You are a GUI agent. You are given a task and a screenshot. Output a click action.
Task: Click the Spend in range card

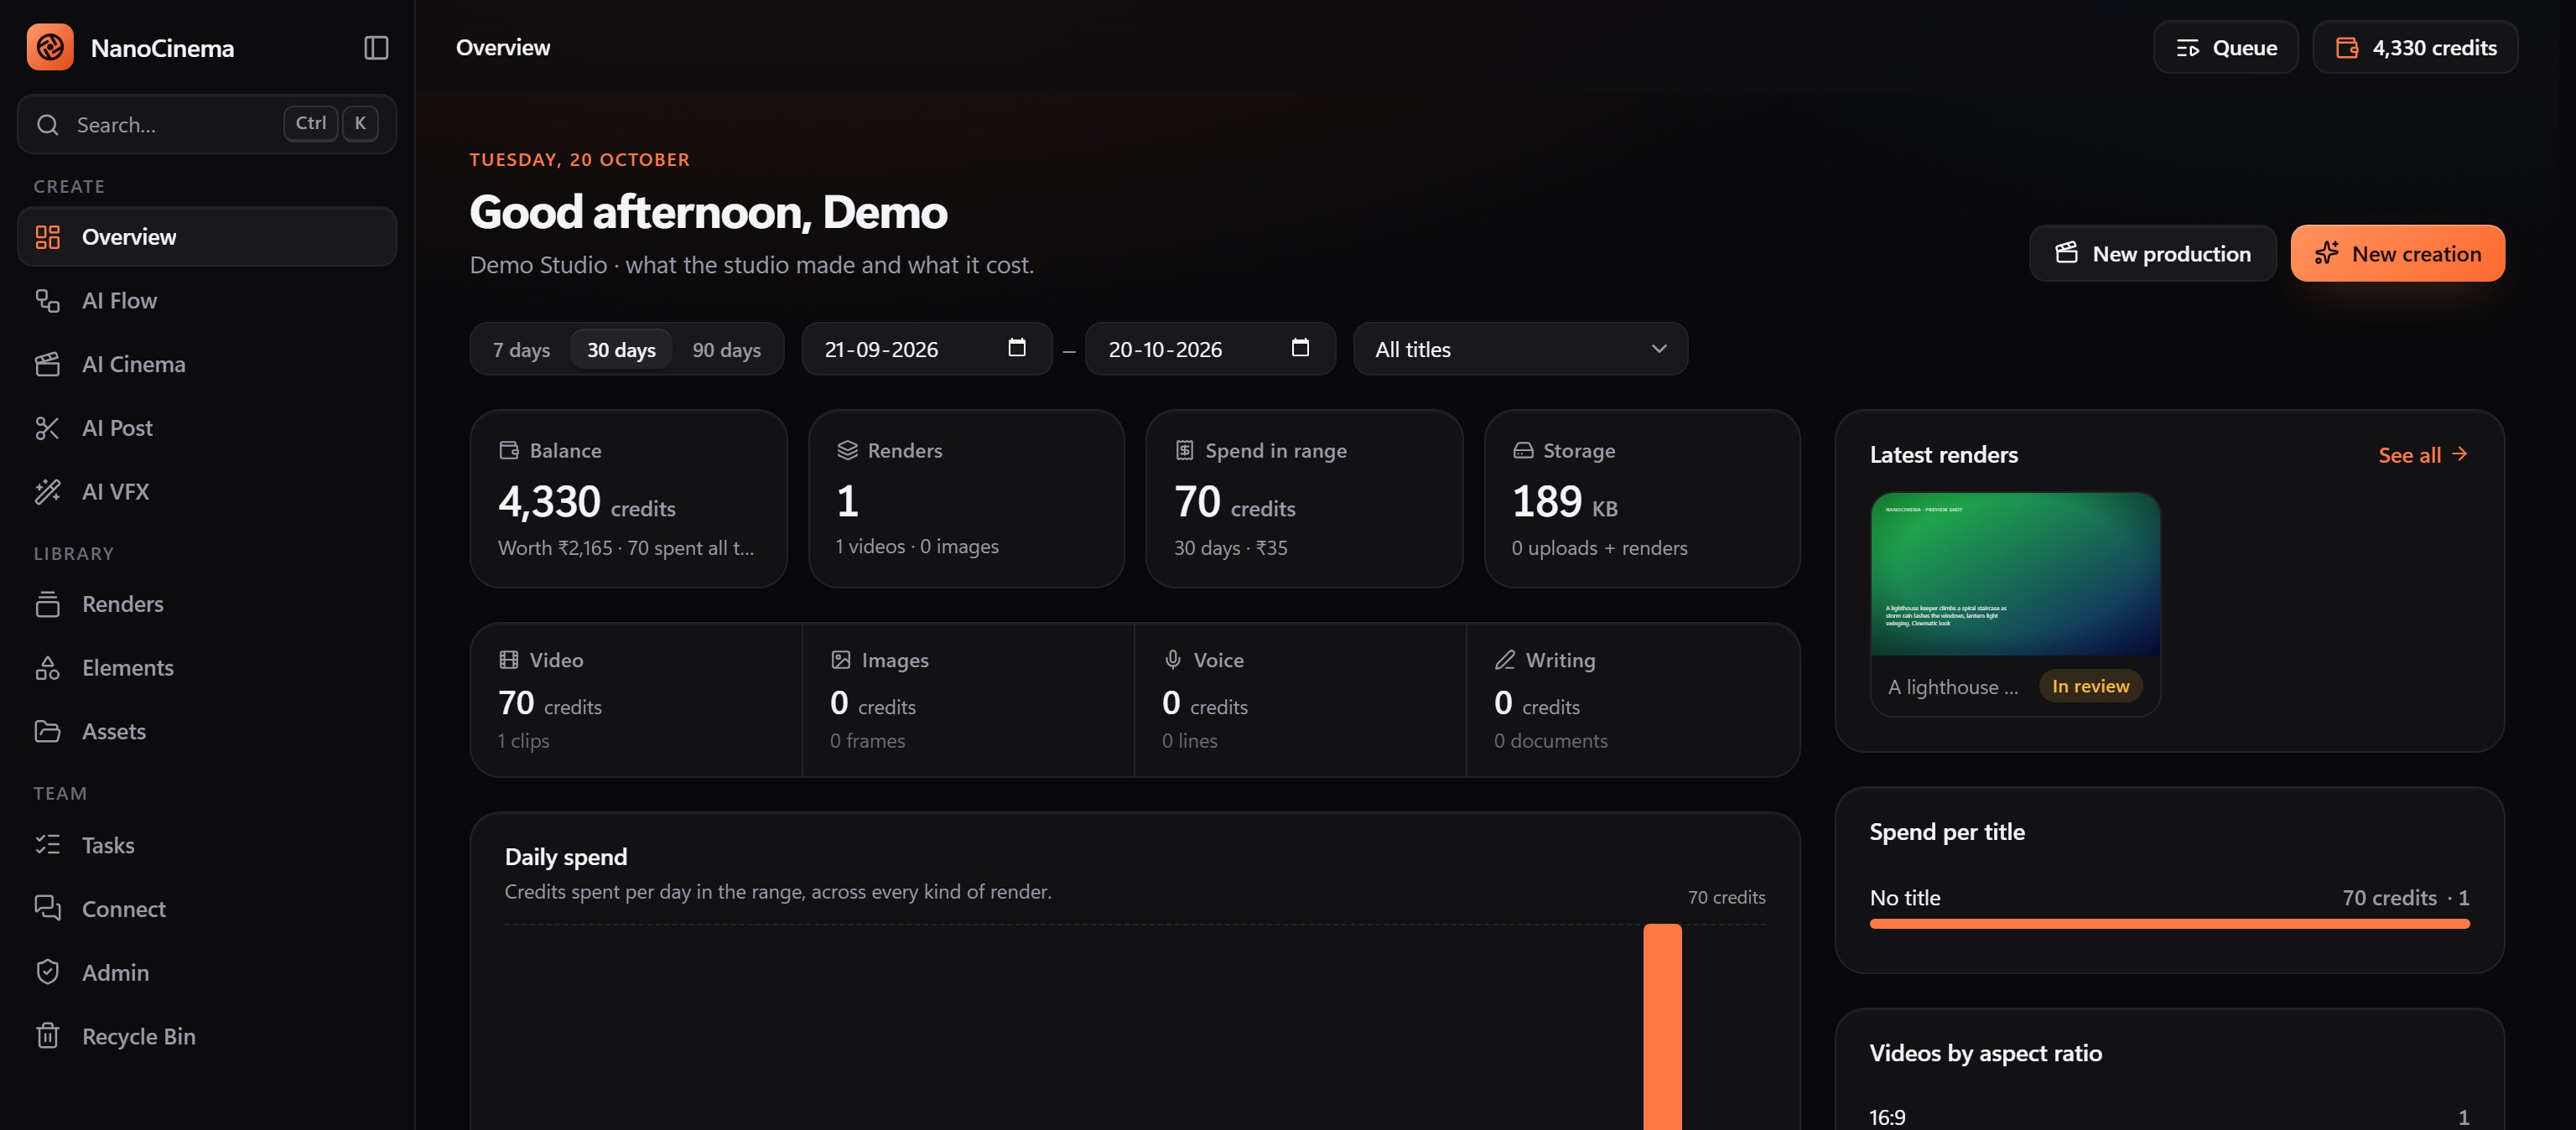coord(1304,499)
